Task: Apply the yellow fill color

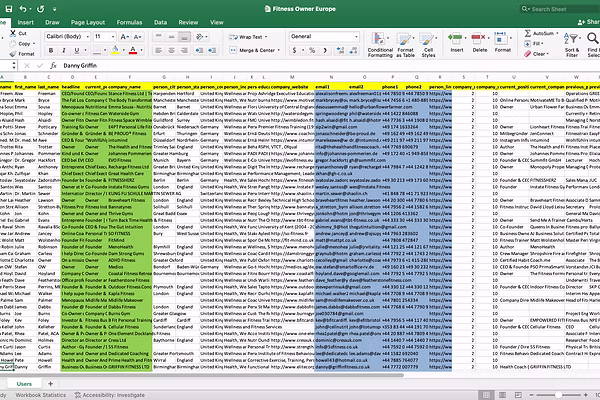Action: [x=115, y=50]
